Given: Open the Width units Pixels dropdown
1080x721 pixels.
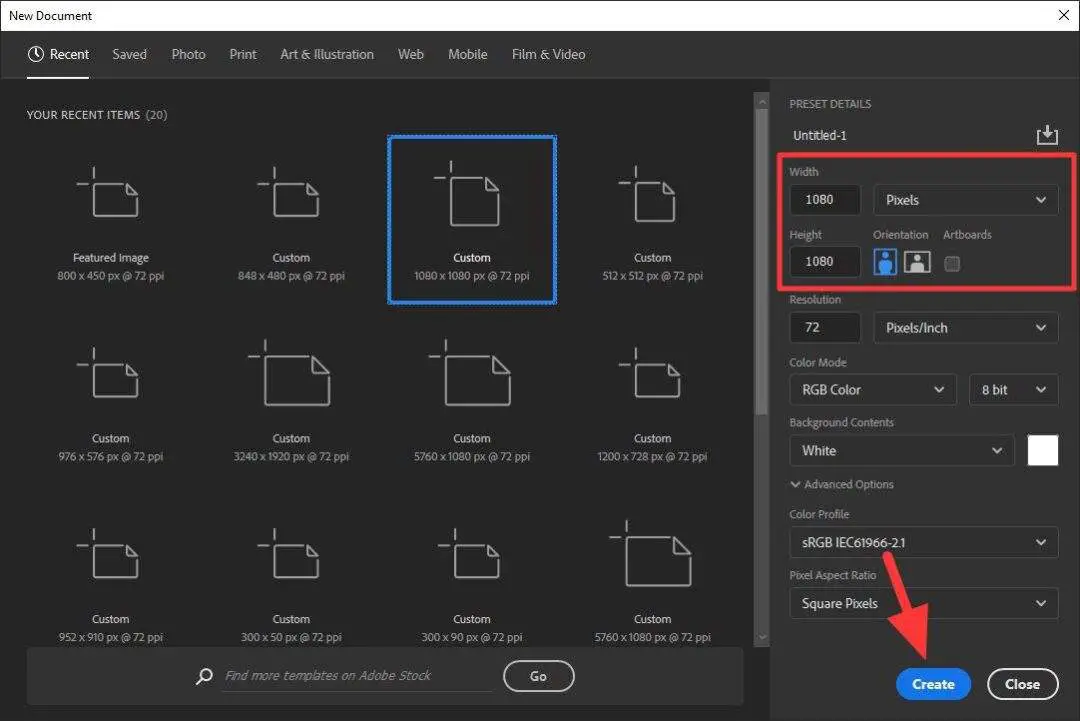Looking at the screenshot, I should click(x=964, y=199).
